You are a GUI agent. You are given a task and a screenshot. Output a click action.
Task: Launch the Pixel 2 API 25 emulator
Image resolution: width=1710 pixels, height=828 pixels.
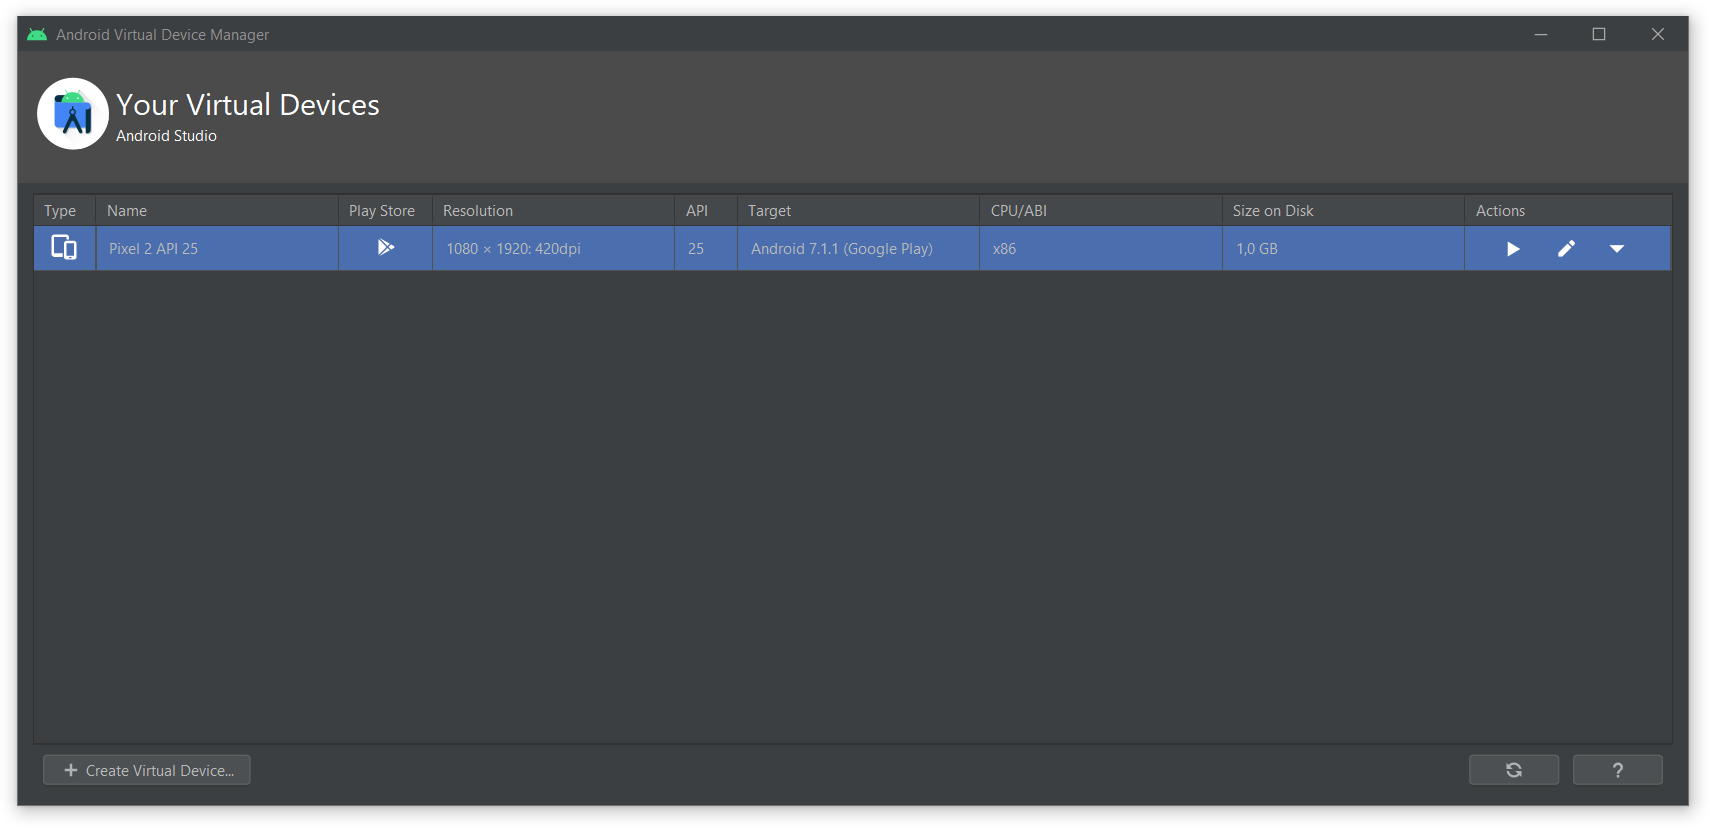(1513, 249)
